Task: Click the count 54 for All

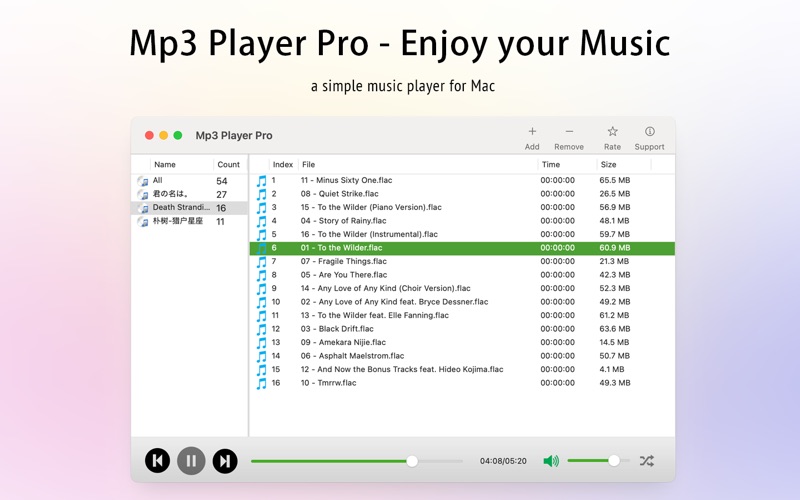Action: [x=221, y=181]
